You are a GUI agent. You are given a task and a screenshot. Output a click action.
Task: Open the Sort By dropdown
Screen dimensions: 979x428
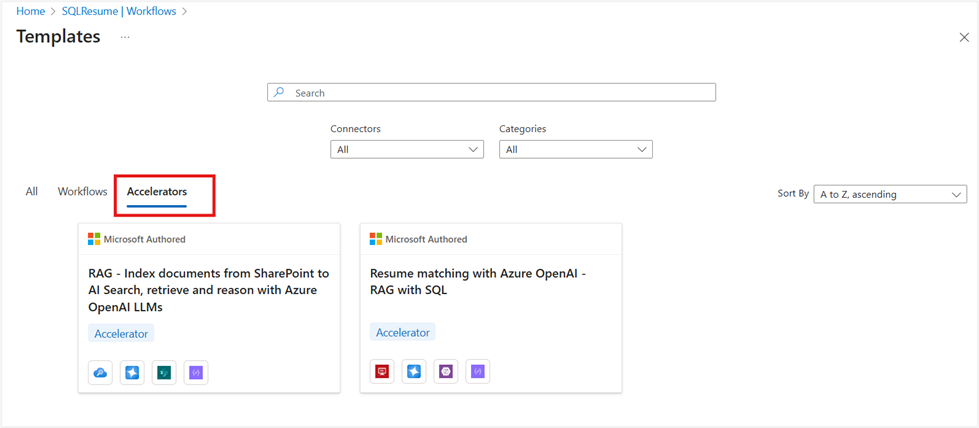point(890,194)
